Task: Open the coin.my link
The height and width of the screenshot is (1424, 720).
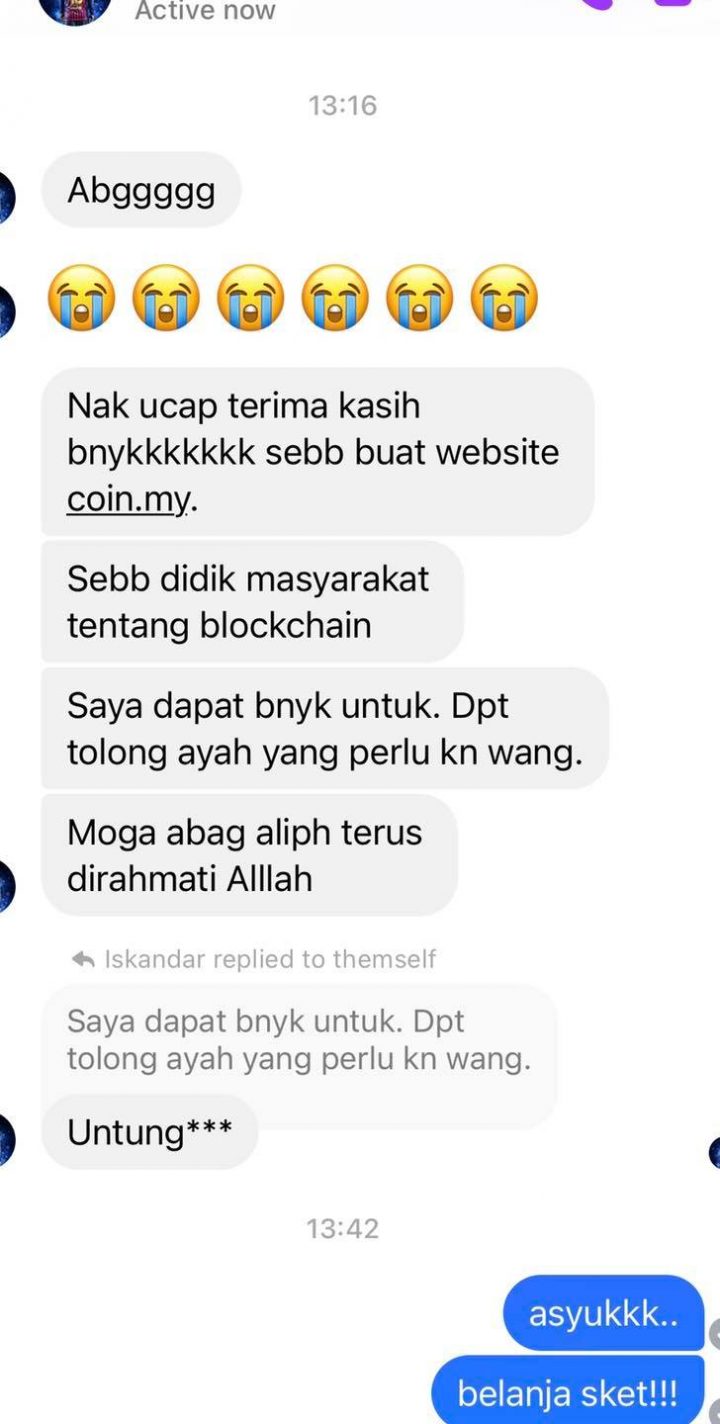Action: [x=127, y=498]
